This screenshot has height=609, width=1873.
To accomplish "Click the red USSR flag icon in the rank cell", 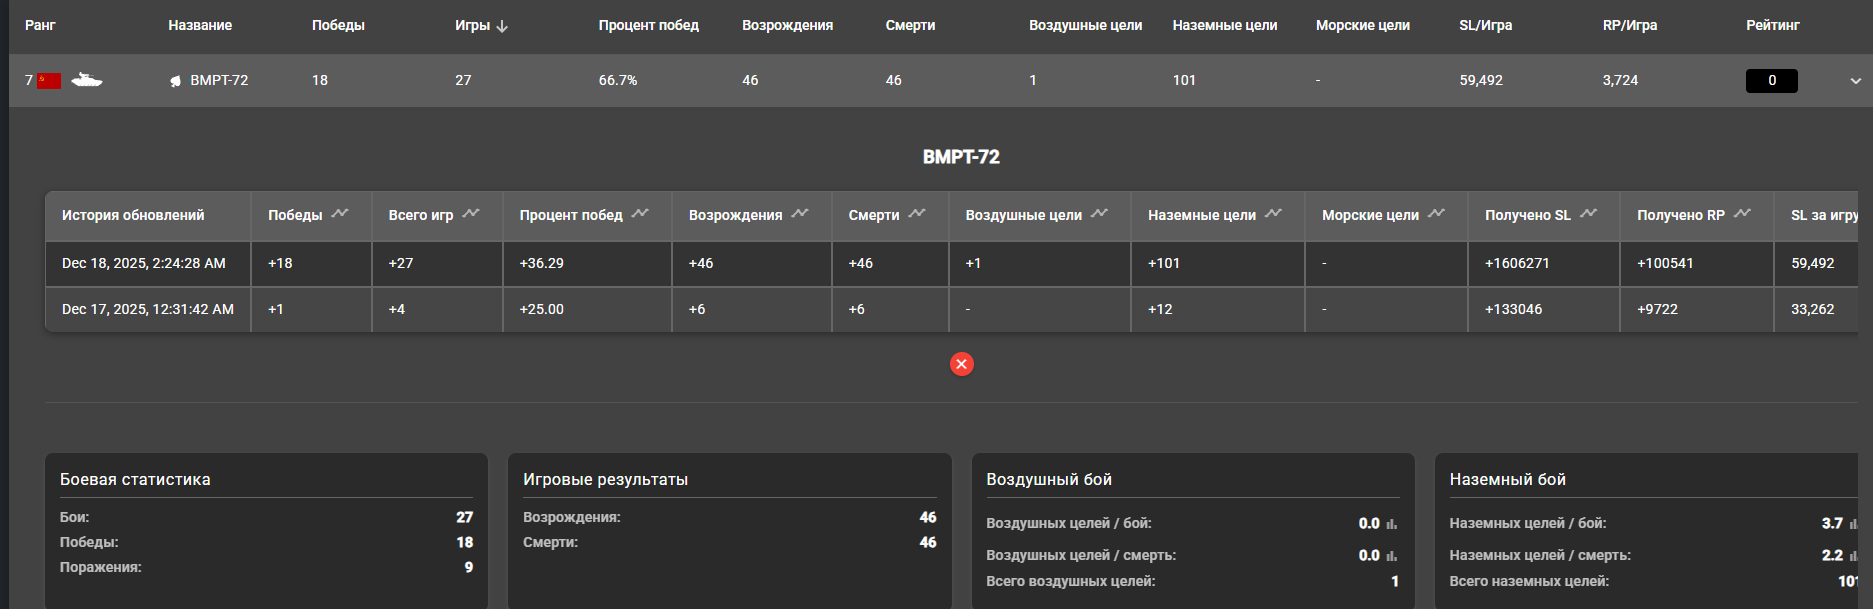I will tap(49, 81).
